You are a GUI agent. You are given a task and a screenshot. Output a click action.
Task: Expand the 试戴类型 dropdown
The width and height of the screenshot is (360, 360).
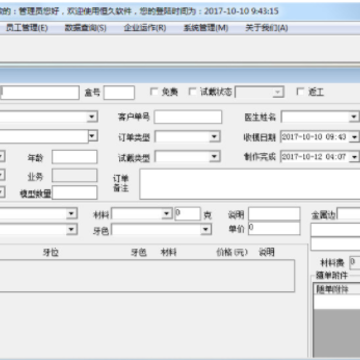click(214, 157)
